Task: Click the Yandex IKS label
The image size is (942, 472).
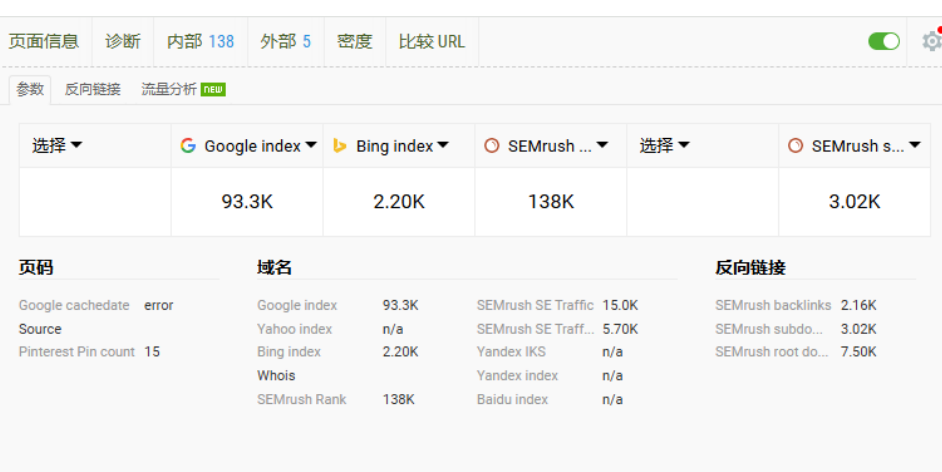Action: 511,352
